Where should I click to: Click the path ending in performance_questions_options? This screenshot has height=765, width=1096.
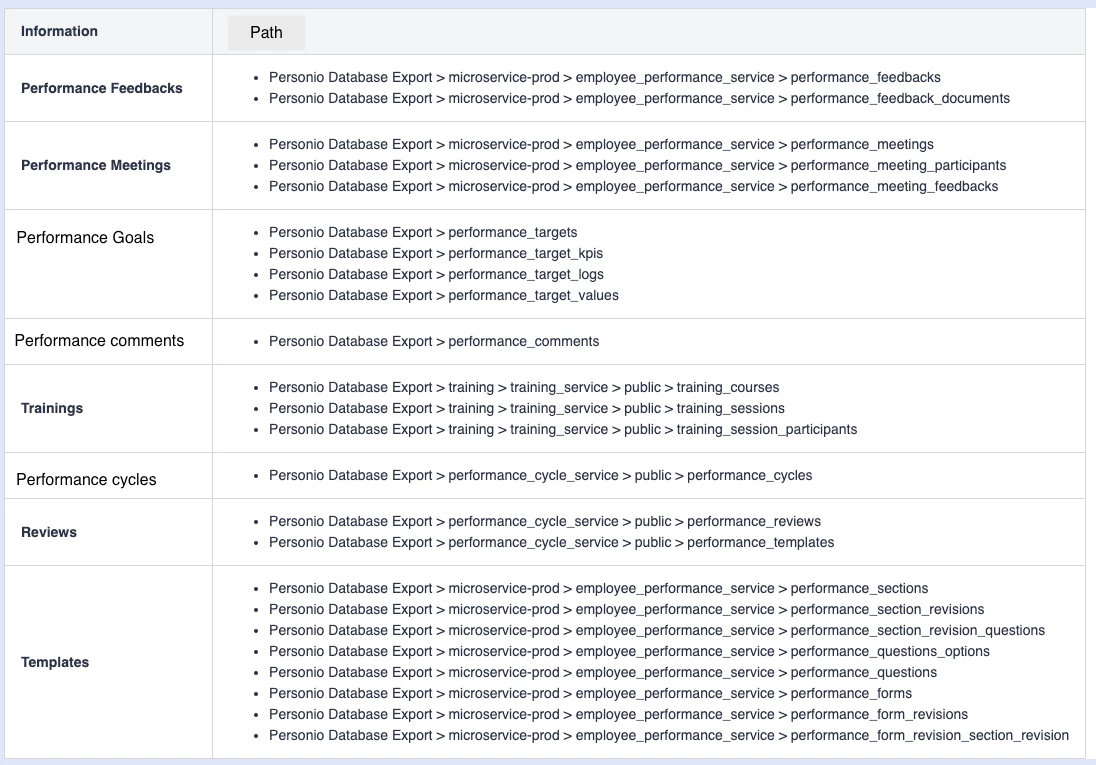629,652
